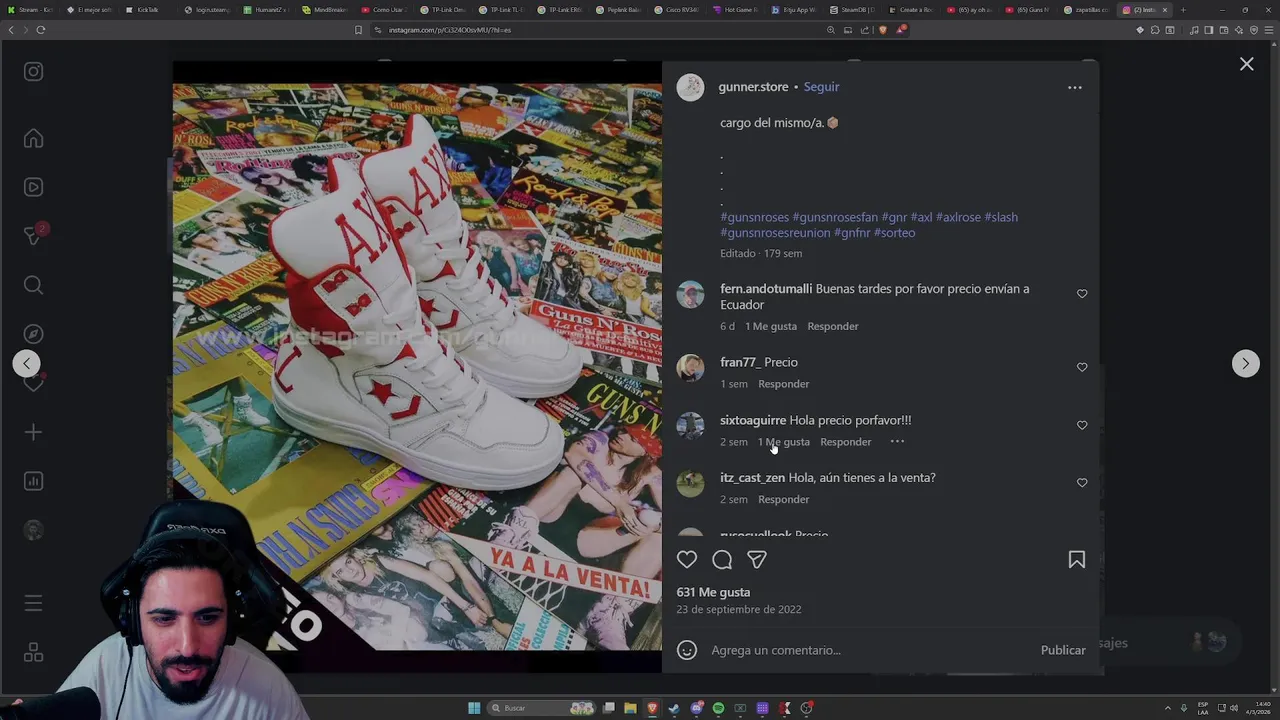Like sixtoaguirre's comment
Image resolution: width=1280 pixels, height=720 pixels.
1082,426
